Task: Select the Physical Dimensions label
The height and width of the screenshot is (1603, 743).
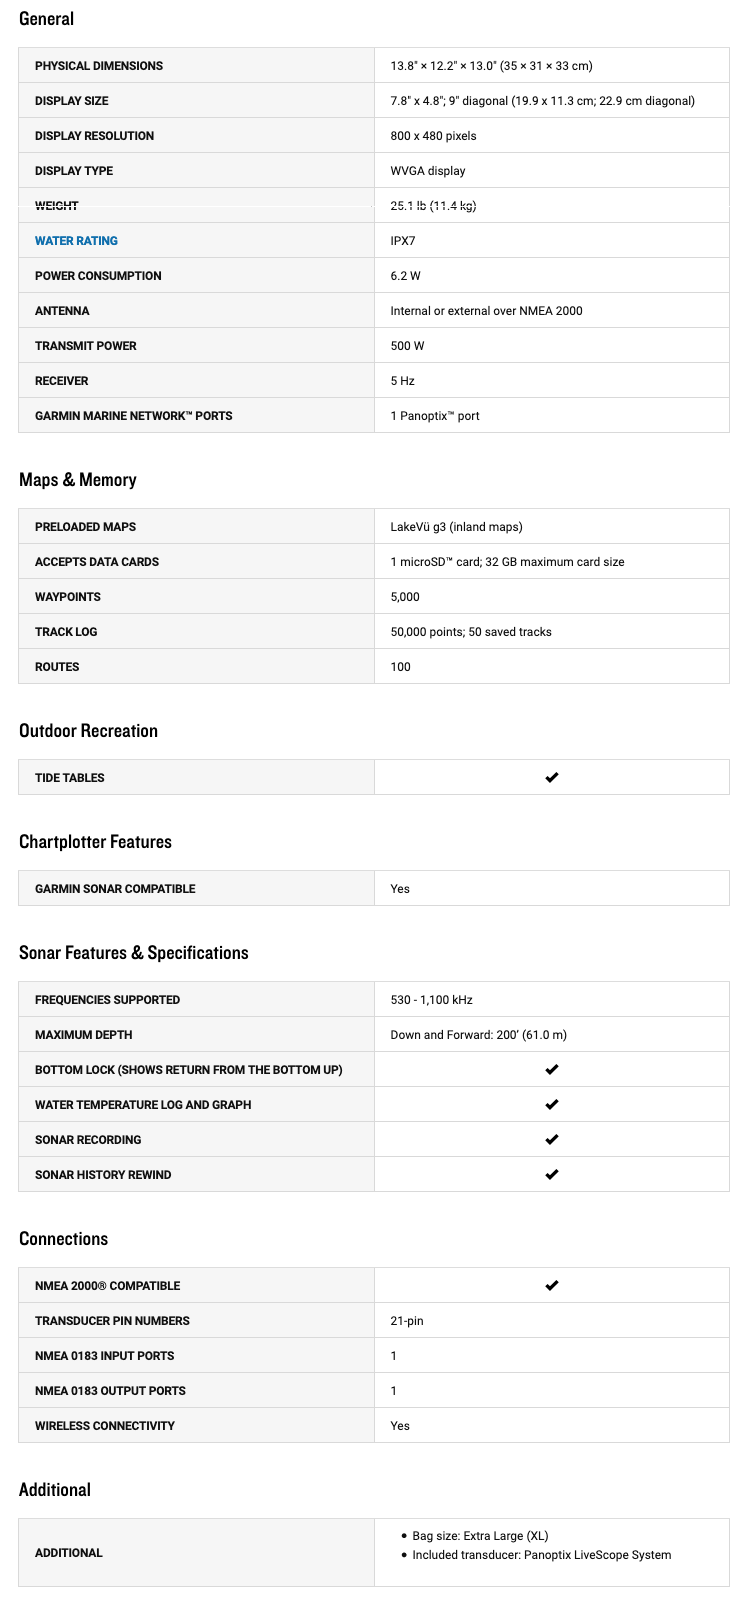Action: pos(99,66)
